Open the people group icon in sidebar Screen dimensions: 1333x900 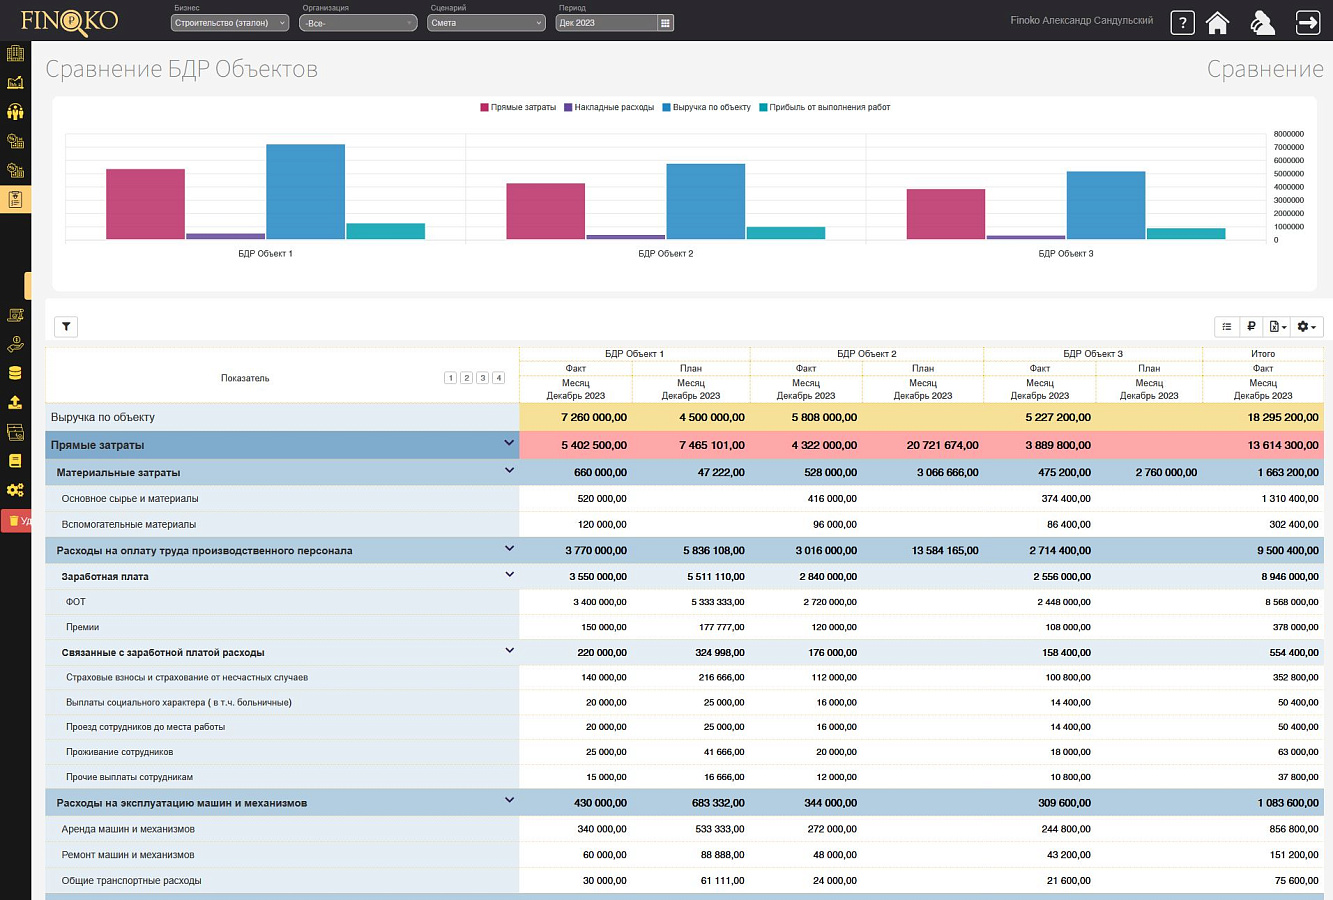[x=15, y=111]
